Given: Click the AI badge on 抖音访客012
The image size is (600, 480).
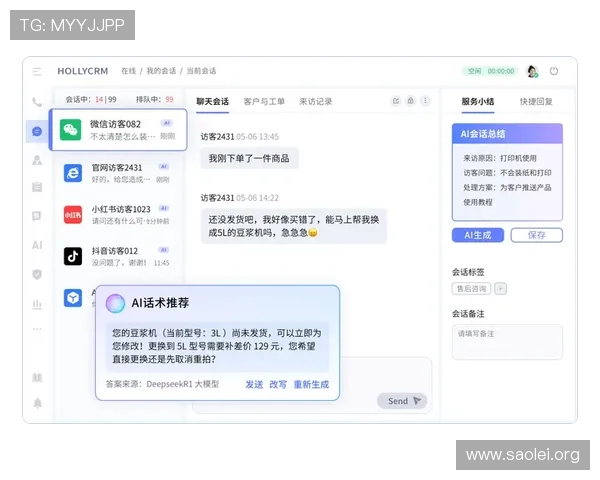Looking at the screenshot, I should pos(164,250).
